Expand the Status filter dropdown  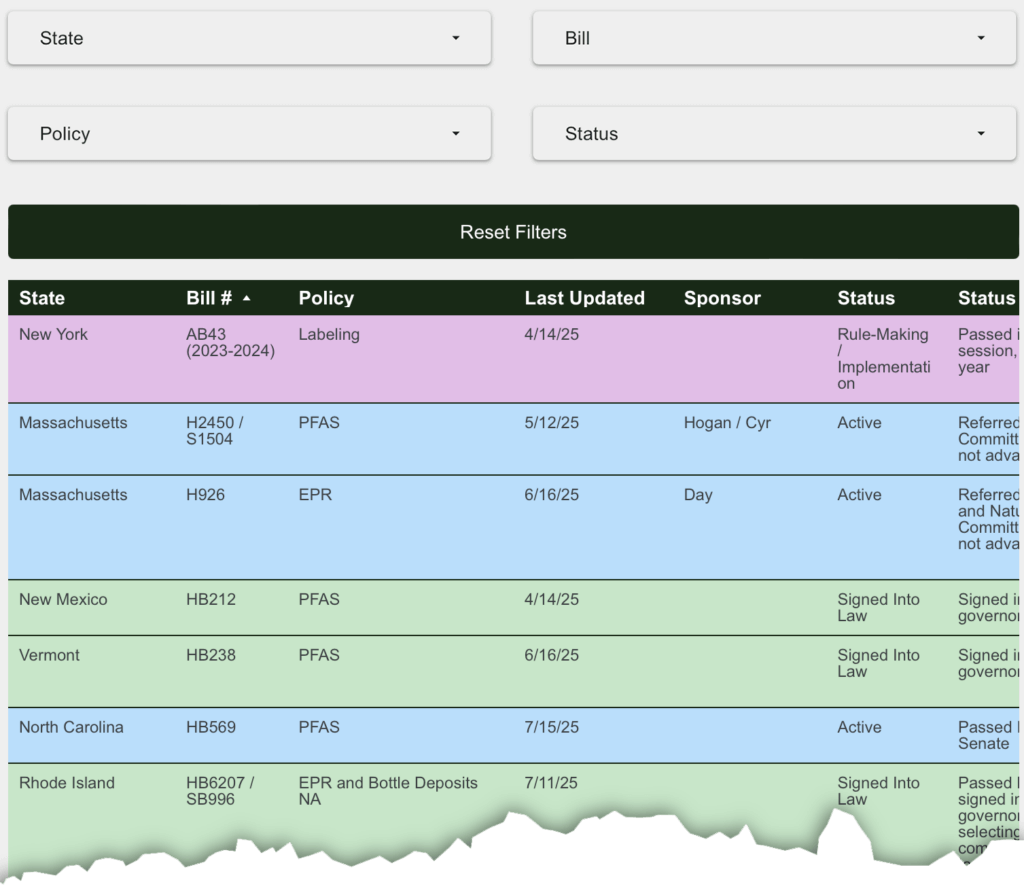pos(774,134)
